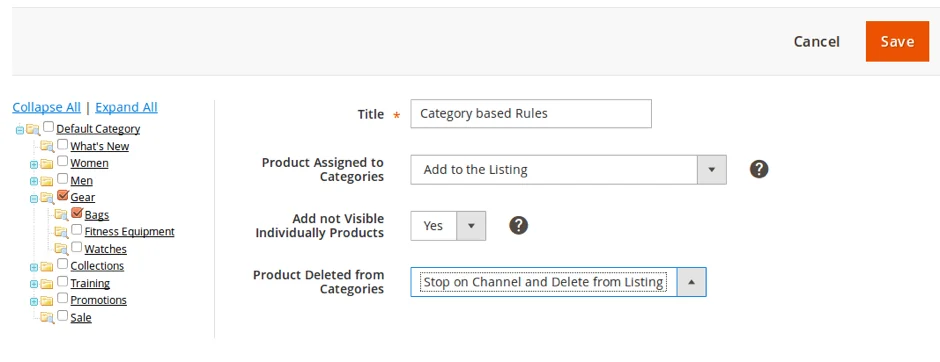Select the Fitness Equipment tree label
This screenshot has width=940, height=362.
[x=129, y=231]
